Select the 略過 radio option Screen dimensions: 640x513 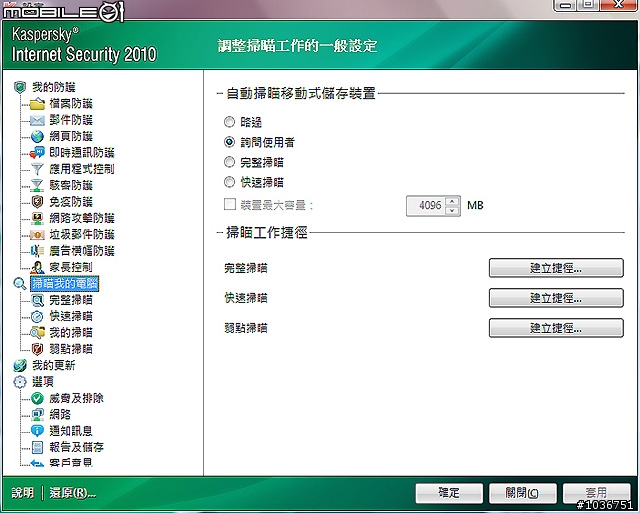[229, 122]
